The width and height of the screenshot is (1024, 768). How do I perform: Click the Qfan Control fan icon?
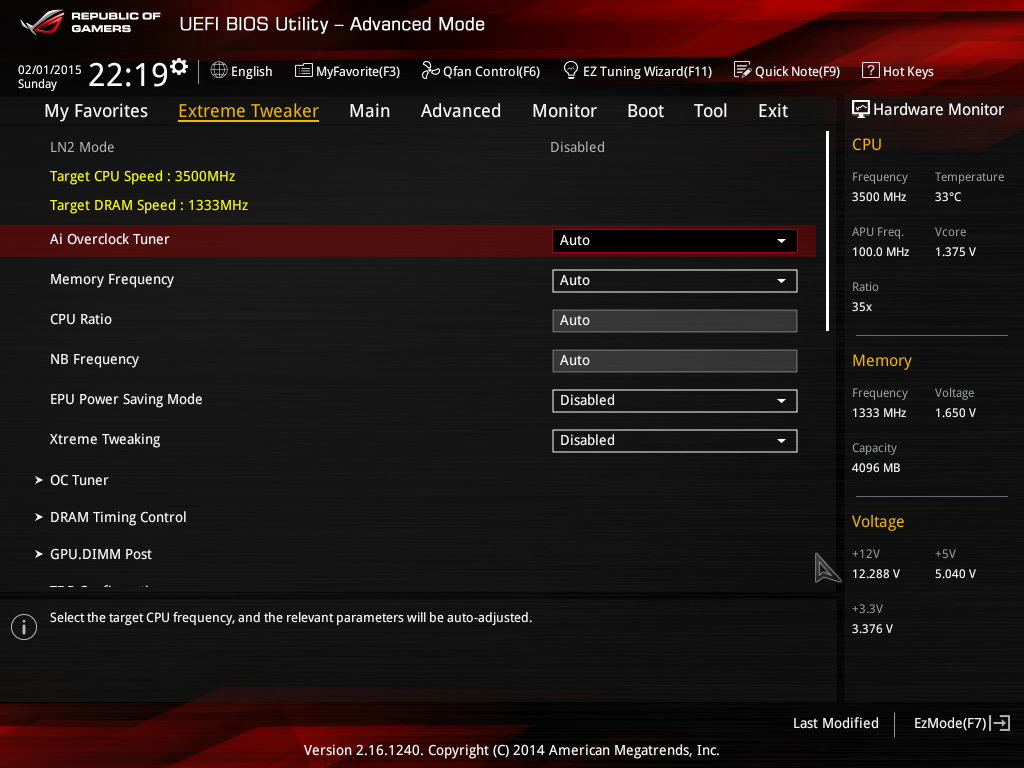coord(430,70)
